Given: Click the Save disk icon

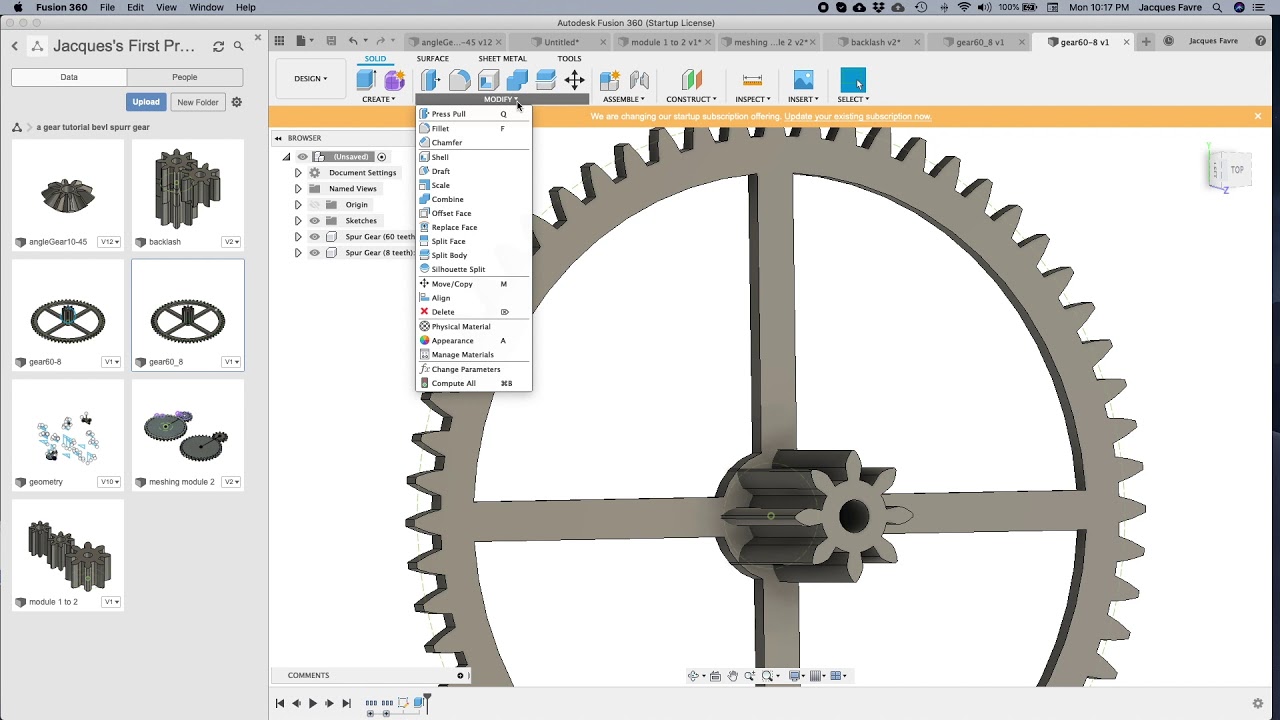Looking at the screenshot, I should pyautogui.click(x=330, y=41).
